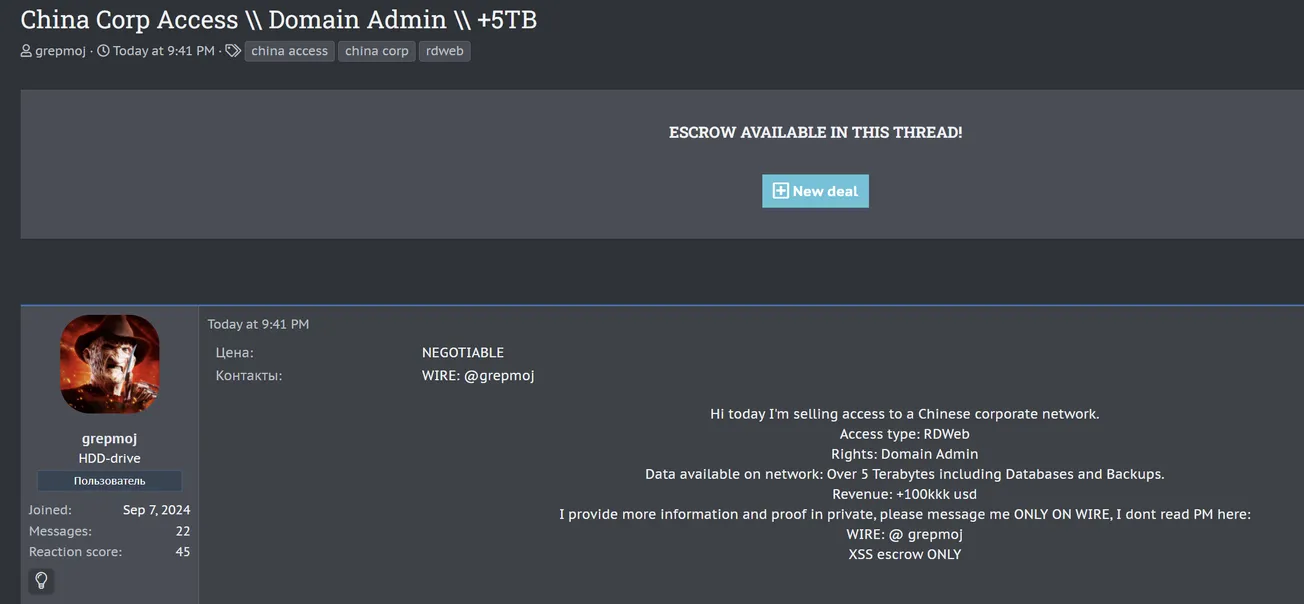
Task: Click the tags icon before tag list
Action: click(x=233, y=51)
